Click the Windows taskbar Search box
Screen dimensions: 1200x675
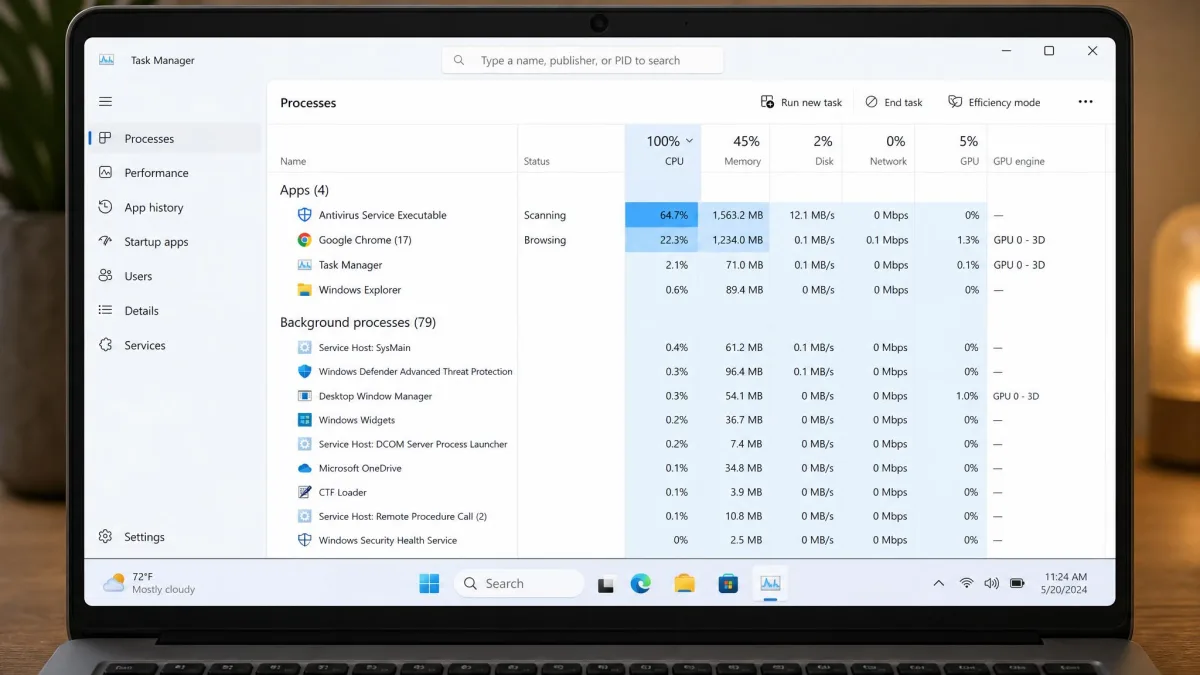(519, 584)
